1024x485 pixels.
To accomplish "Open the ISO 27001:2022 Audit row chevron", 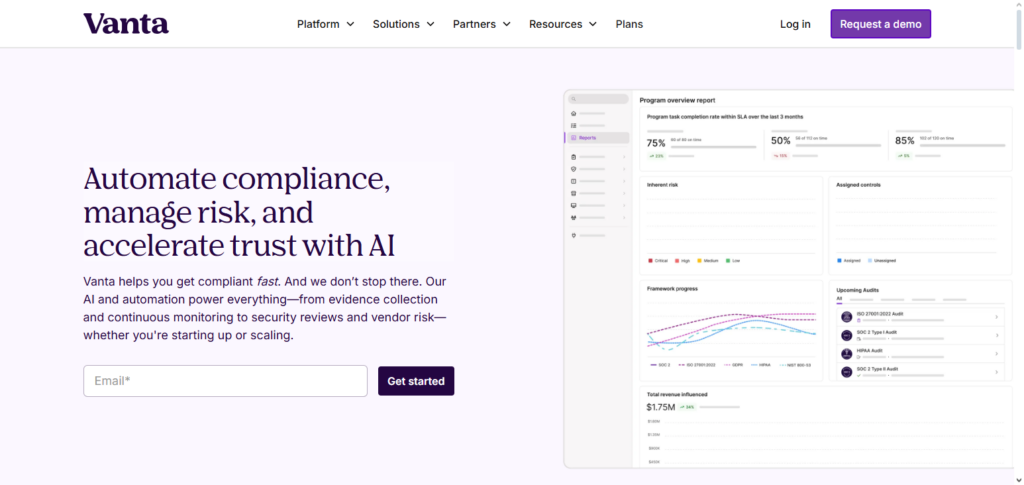I will coord(996,318).
